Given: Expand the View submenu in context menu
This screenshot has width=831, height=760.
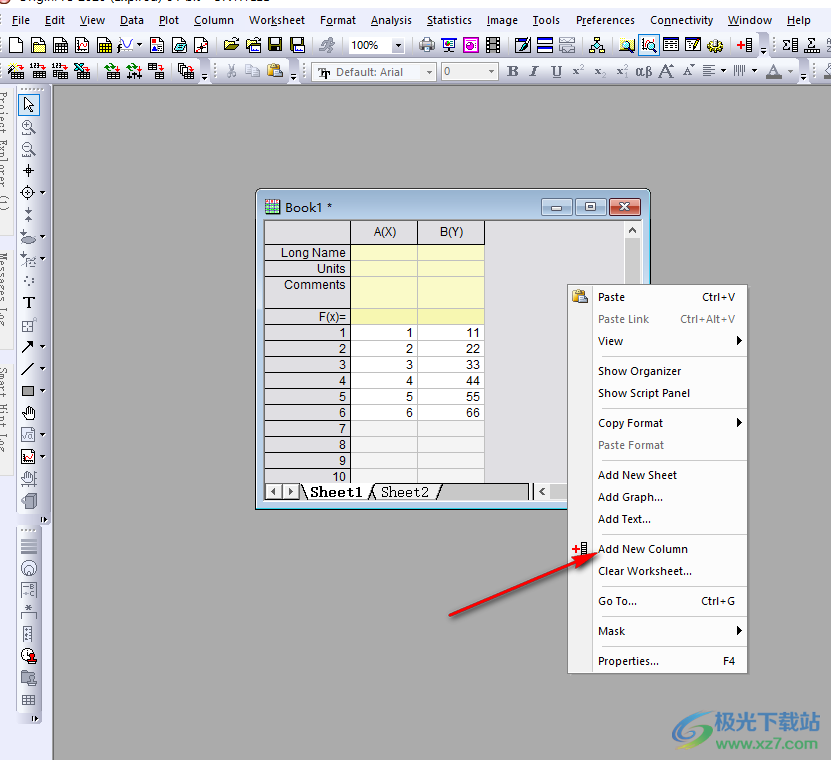Looking at the screenshot, I should [x=739, y=341].
